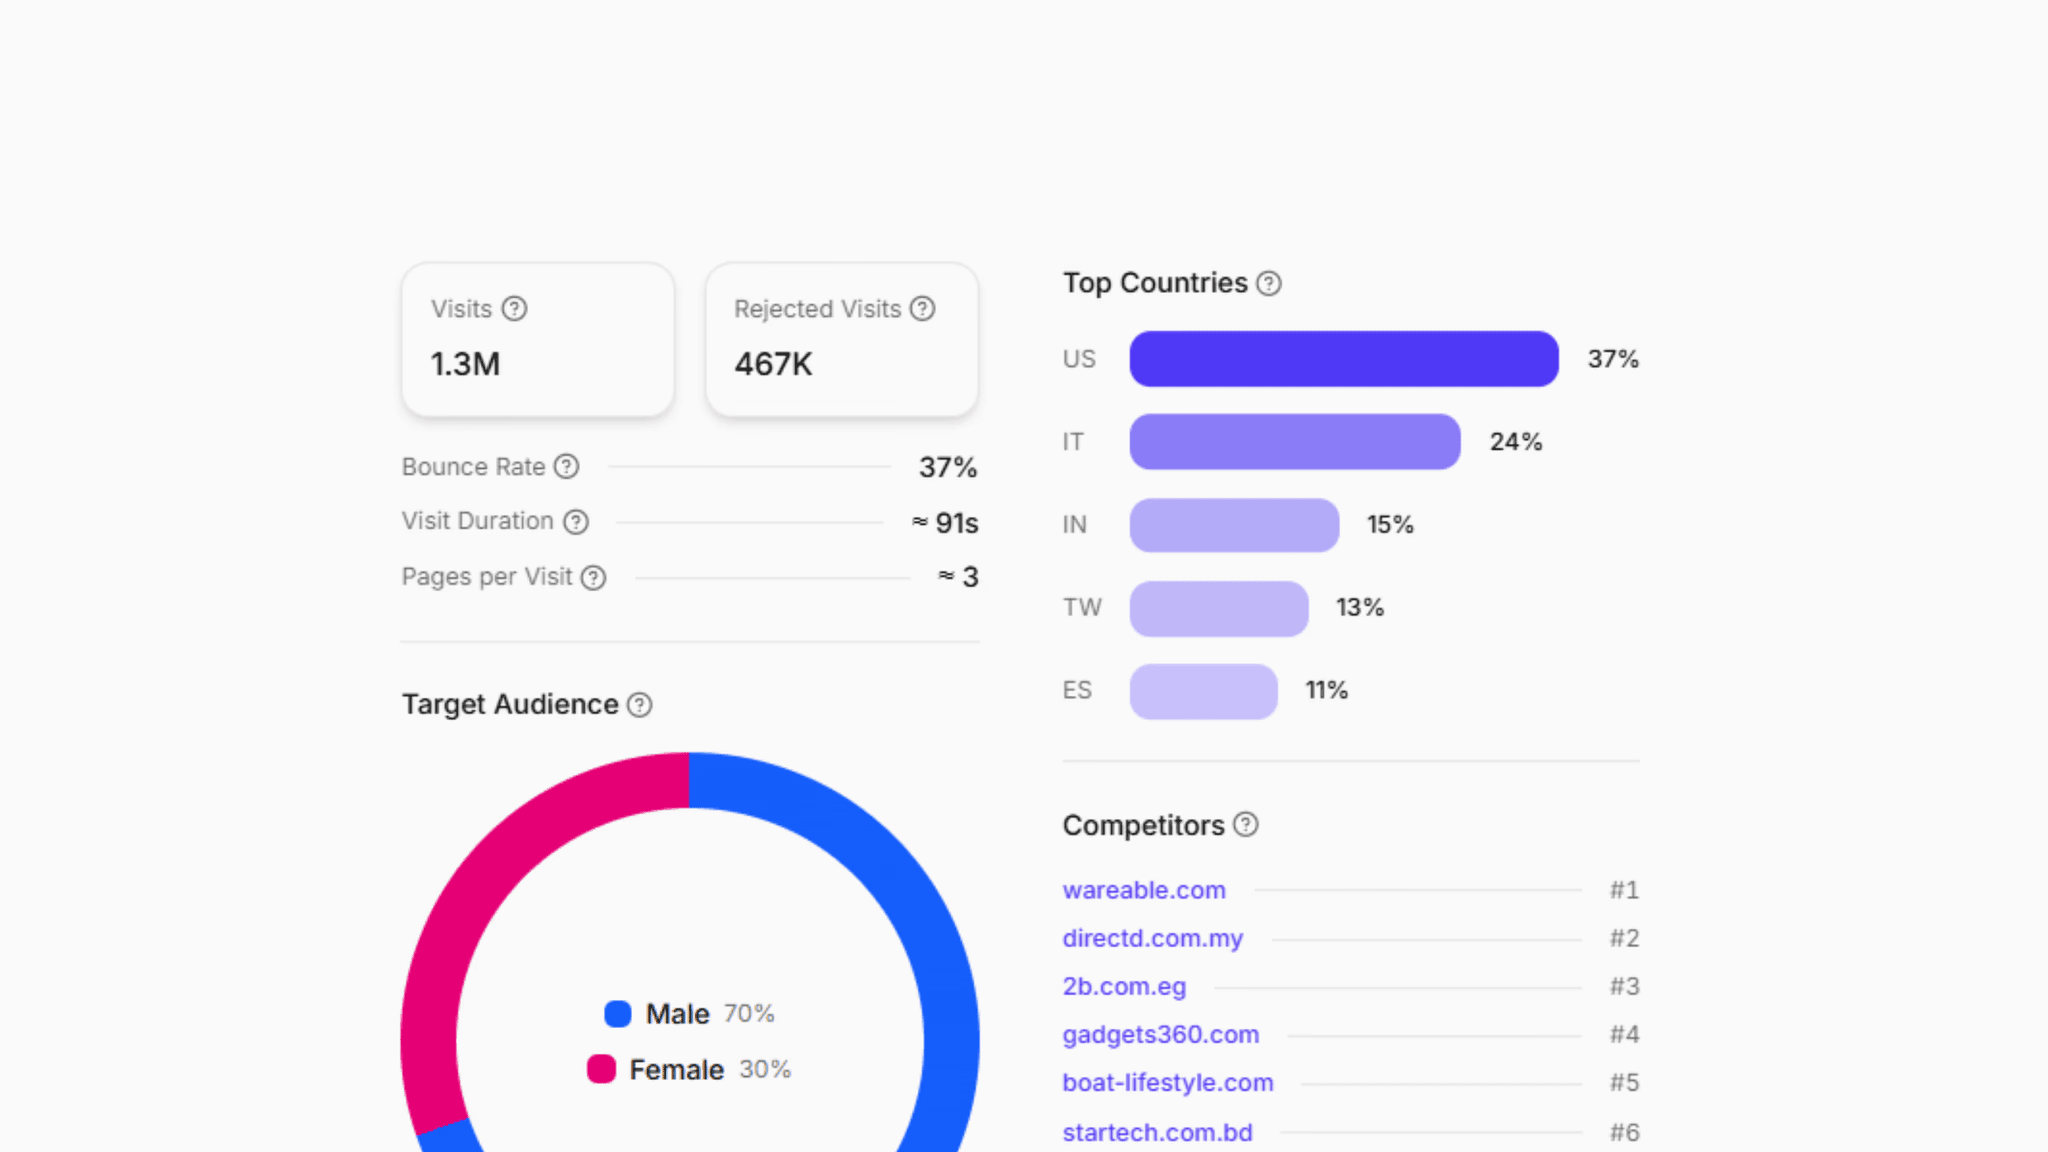The image size is (2048, 1152).
Task: Click the Competitors heading
Action: pyautogui.click(x=1143, y=826)
